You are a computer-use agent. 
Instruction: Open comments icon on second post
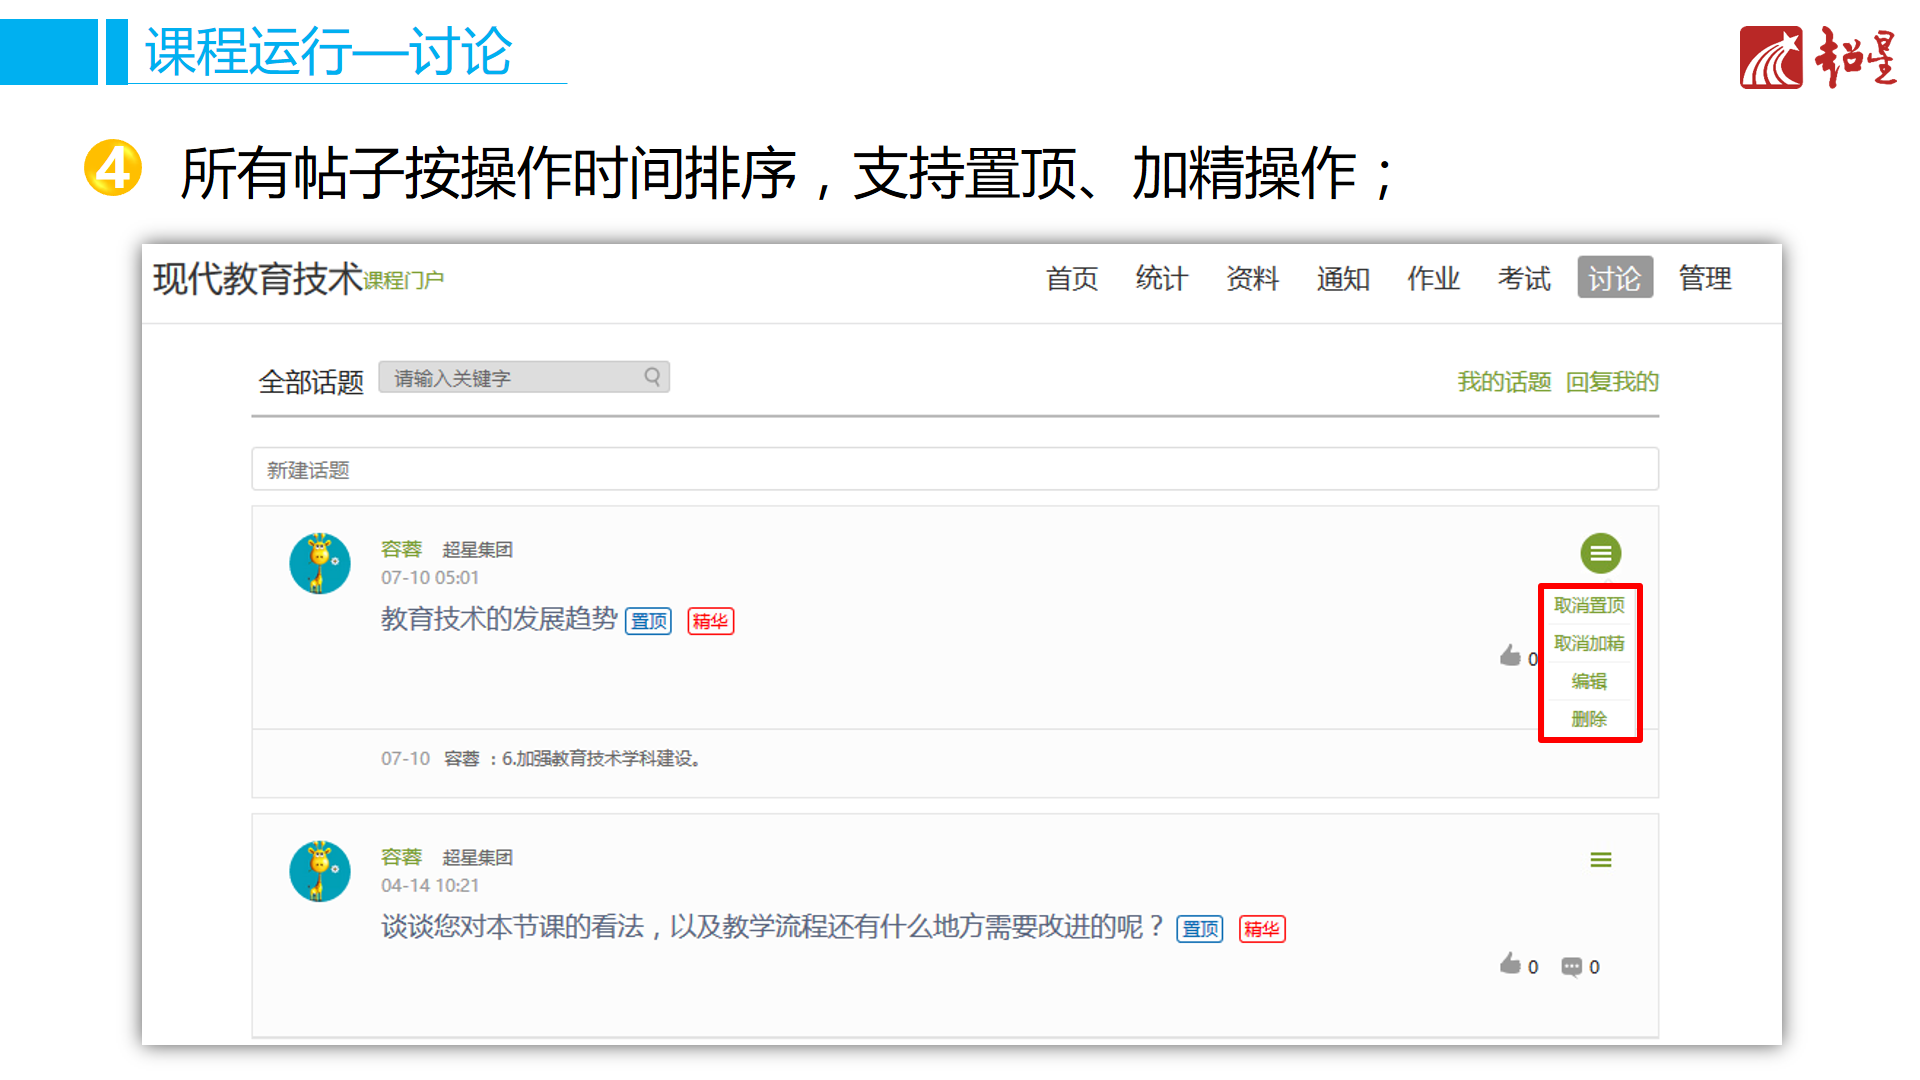[x=1571, y=966]
